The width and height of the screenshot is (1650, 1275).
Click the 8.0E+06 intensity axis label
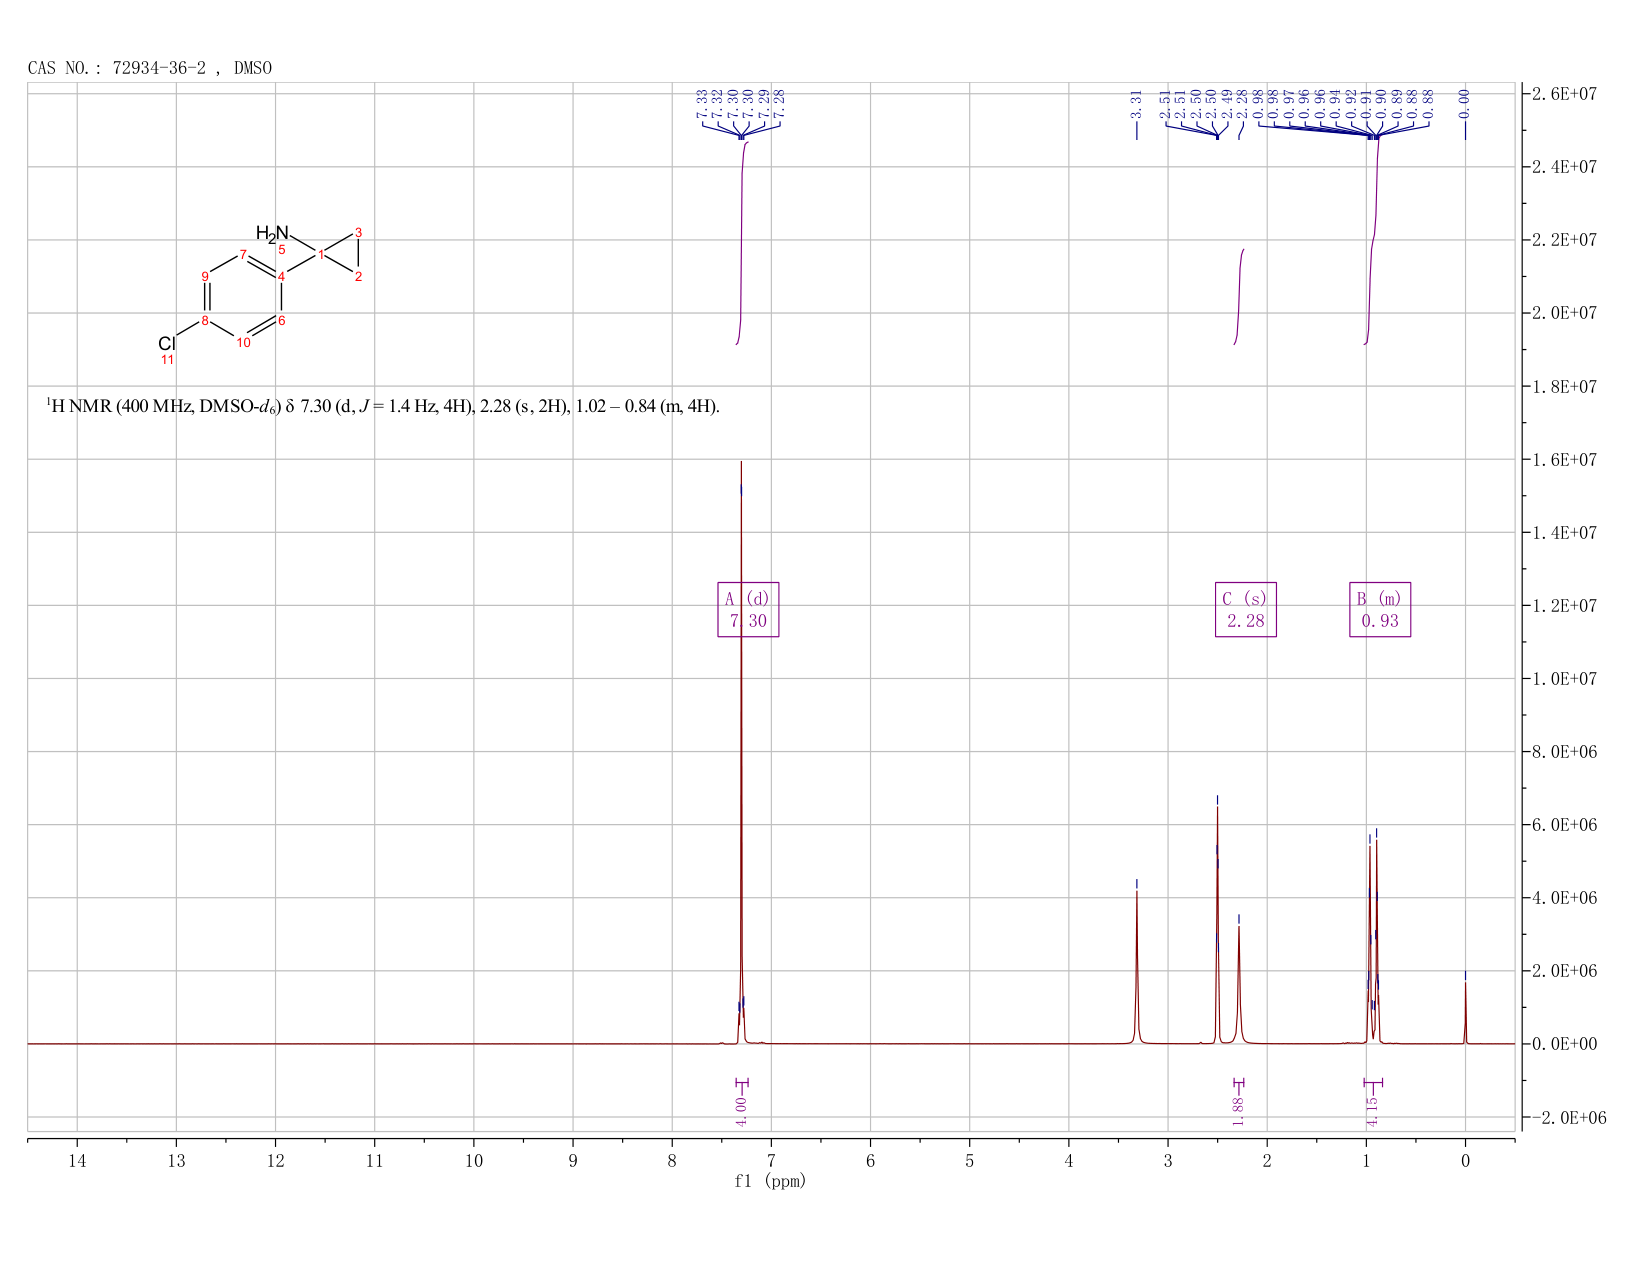1566,752
